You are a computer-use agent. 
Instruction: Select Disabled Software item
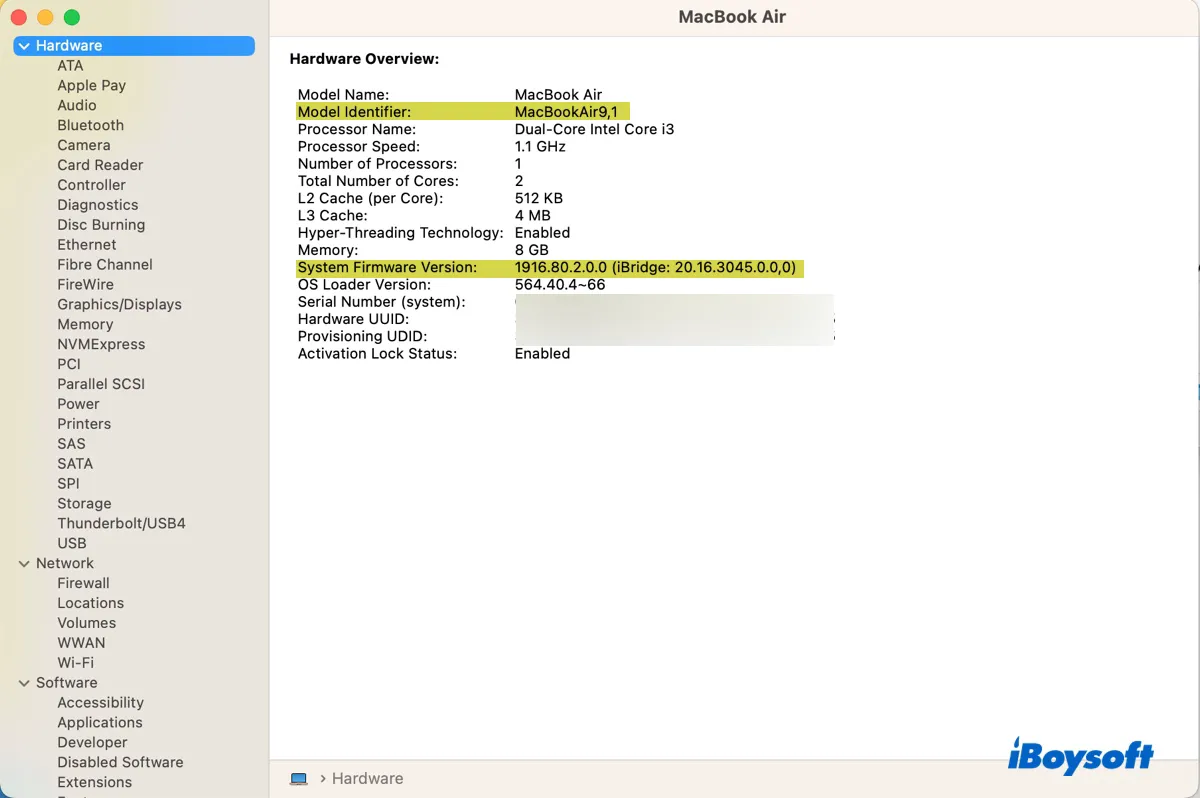[x=120, y=762]
